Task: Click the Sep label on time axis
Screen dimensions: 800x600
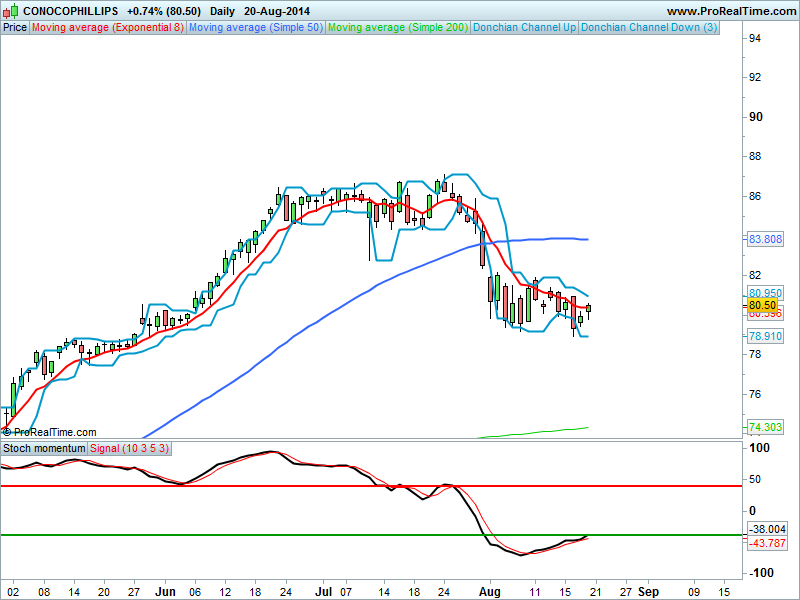Action: click(x=648, y=592)
